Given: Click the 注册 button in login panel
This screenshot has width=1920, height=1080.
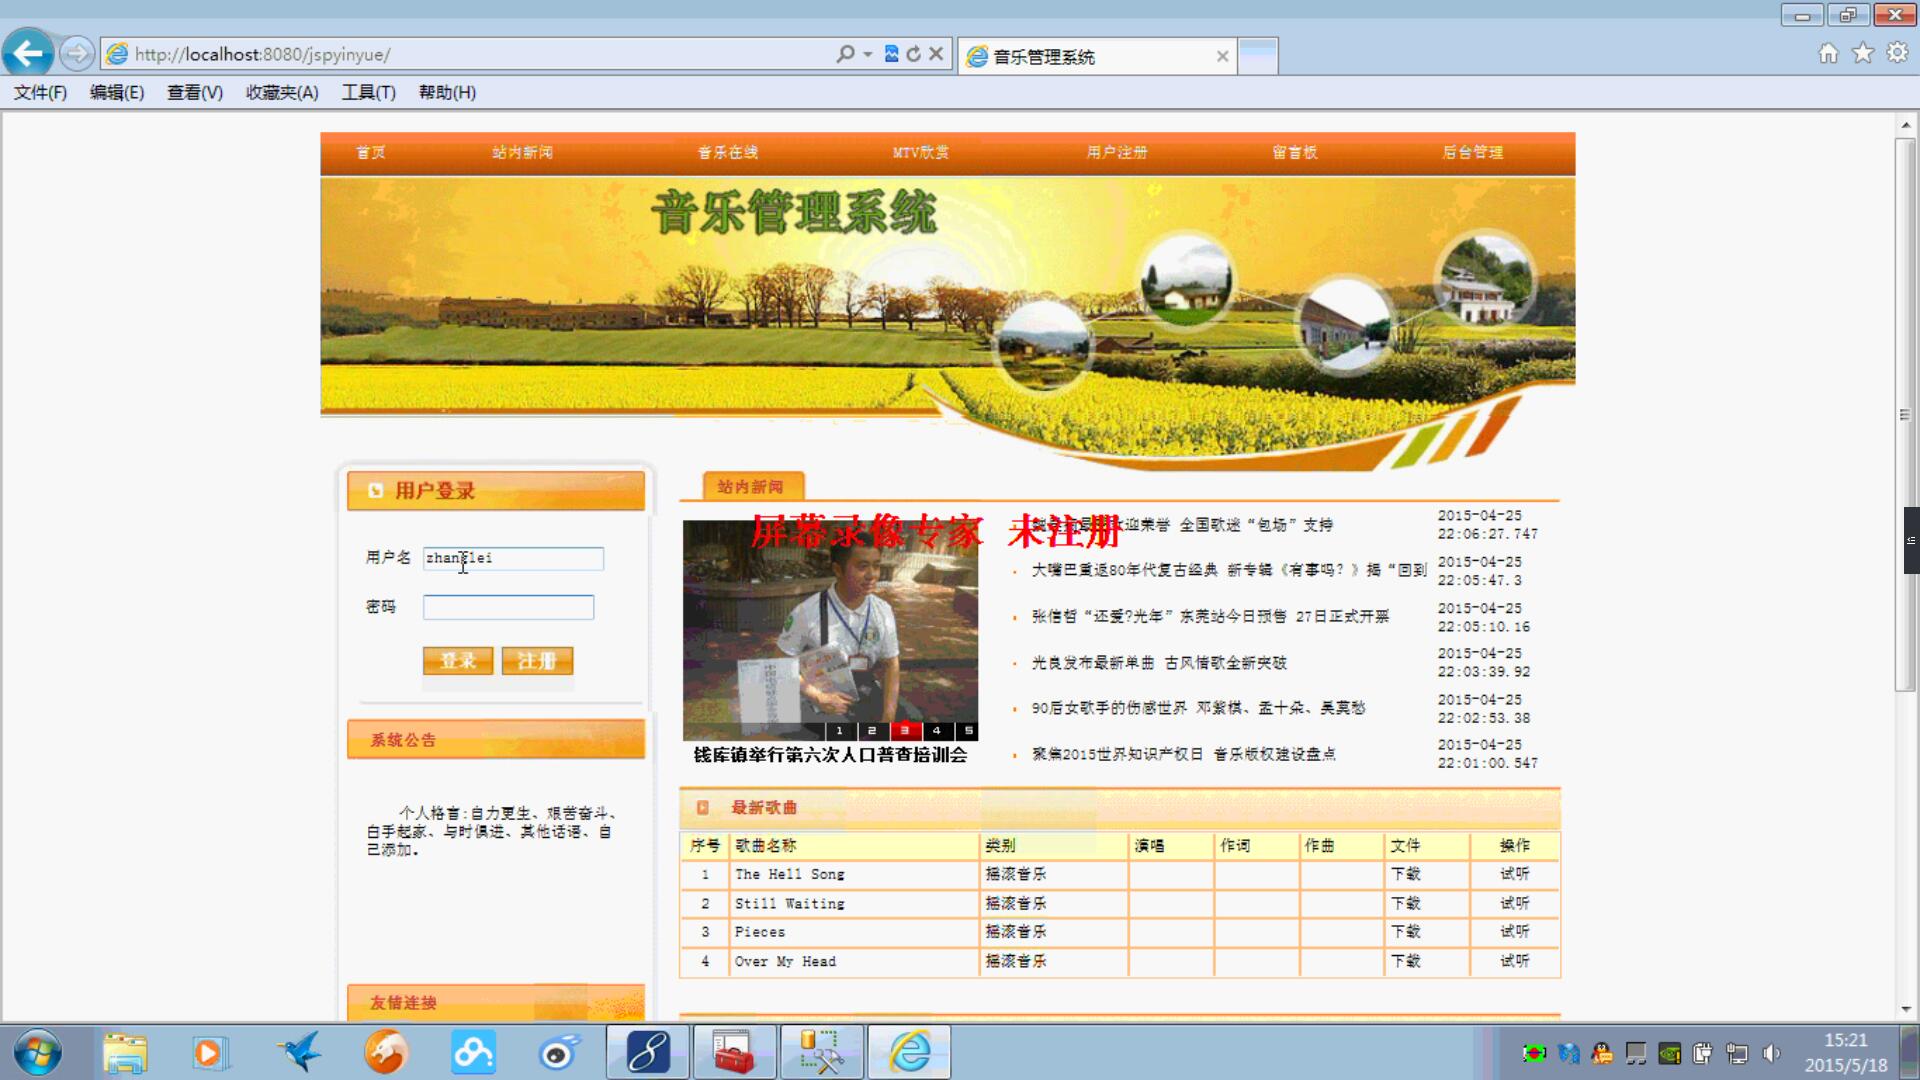Looking at the screenshot, I should pyautogui.click(x=537, y=661).
